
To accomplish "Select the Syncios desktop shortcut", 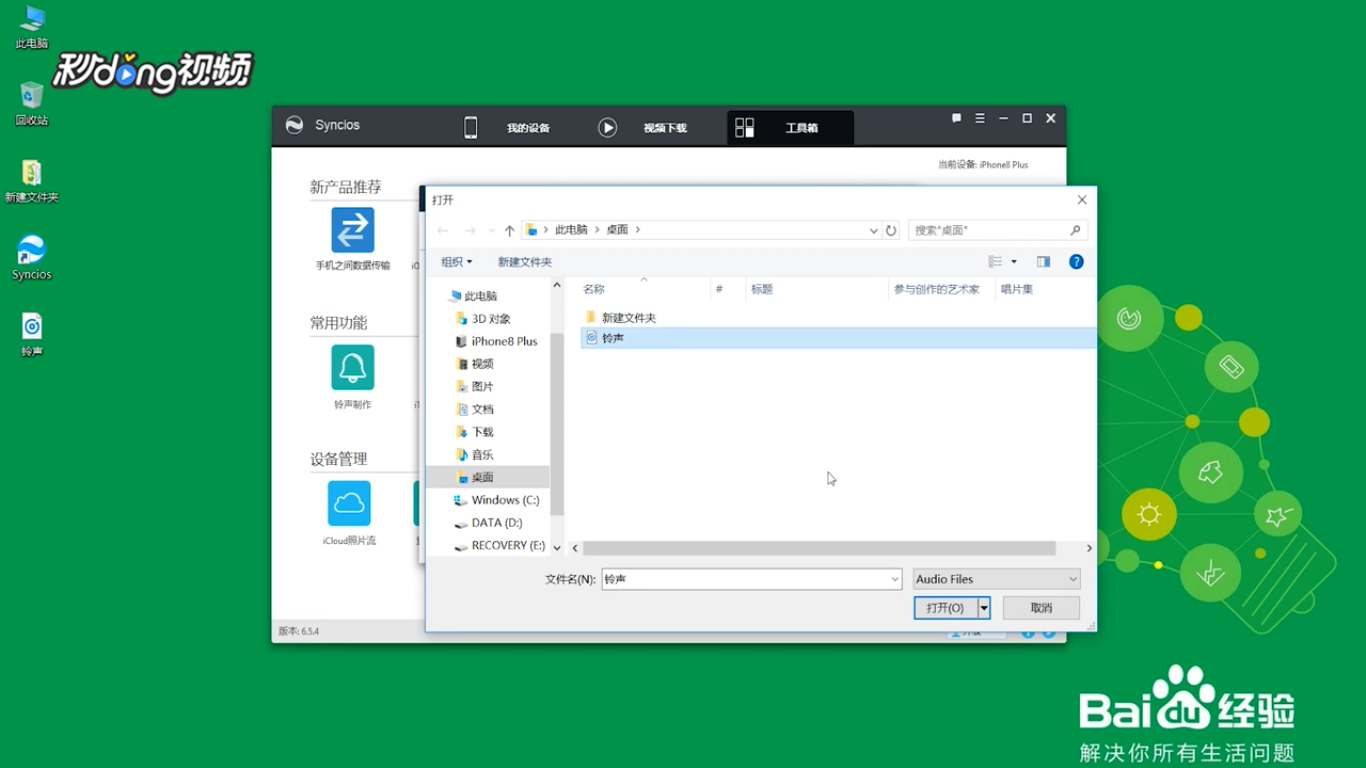I will 32,257.
